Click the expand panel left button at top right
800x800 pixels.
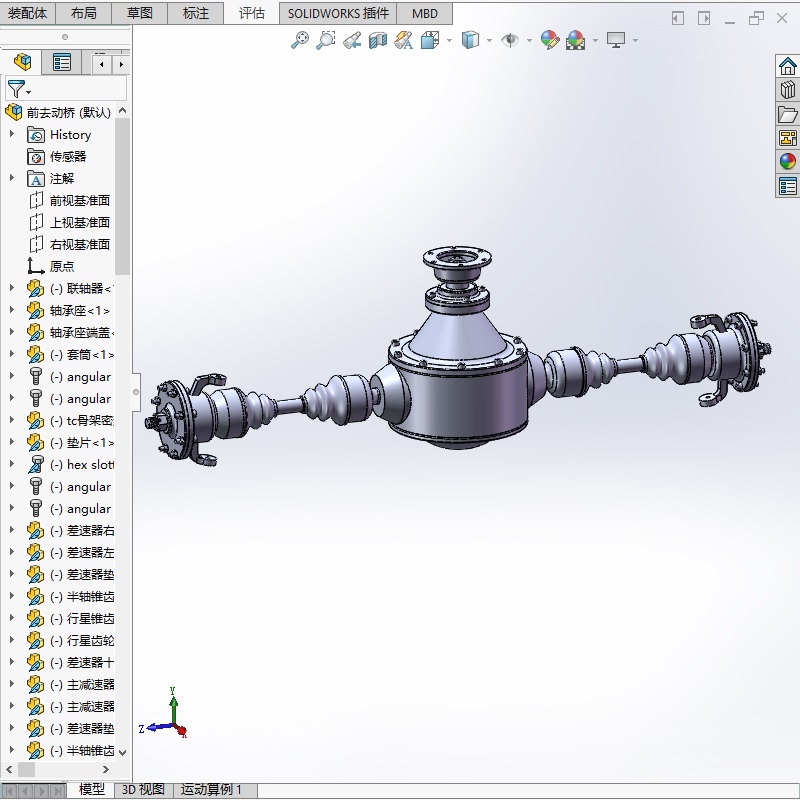tap(678, 18)
